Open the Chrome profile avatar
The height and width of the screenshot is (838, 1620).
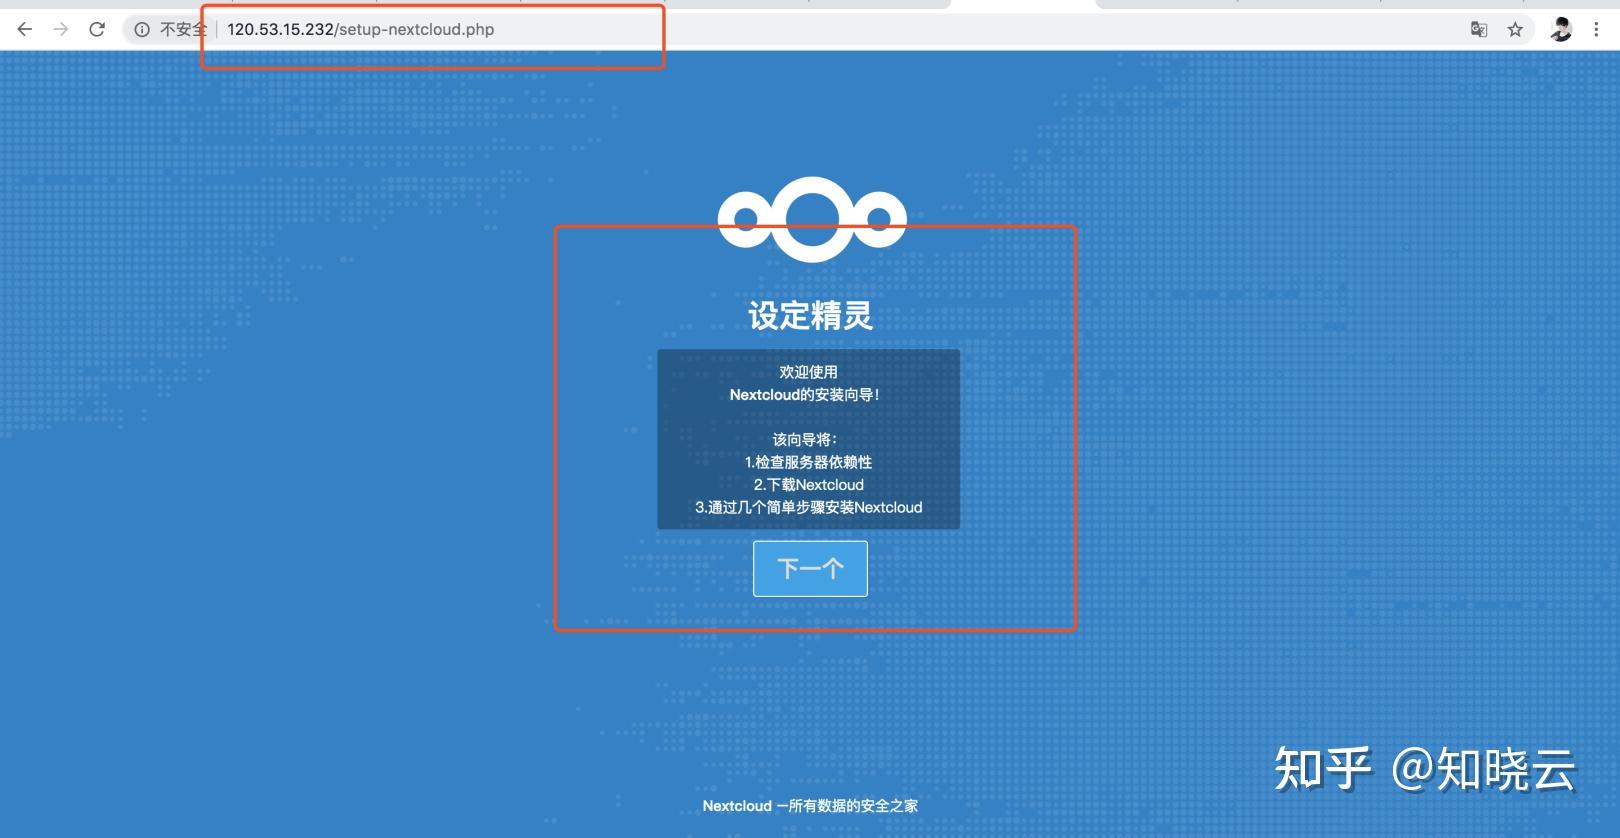[x=1560, y=29]
